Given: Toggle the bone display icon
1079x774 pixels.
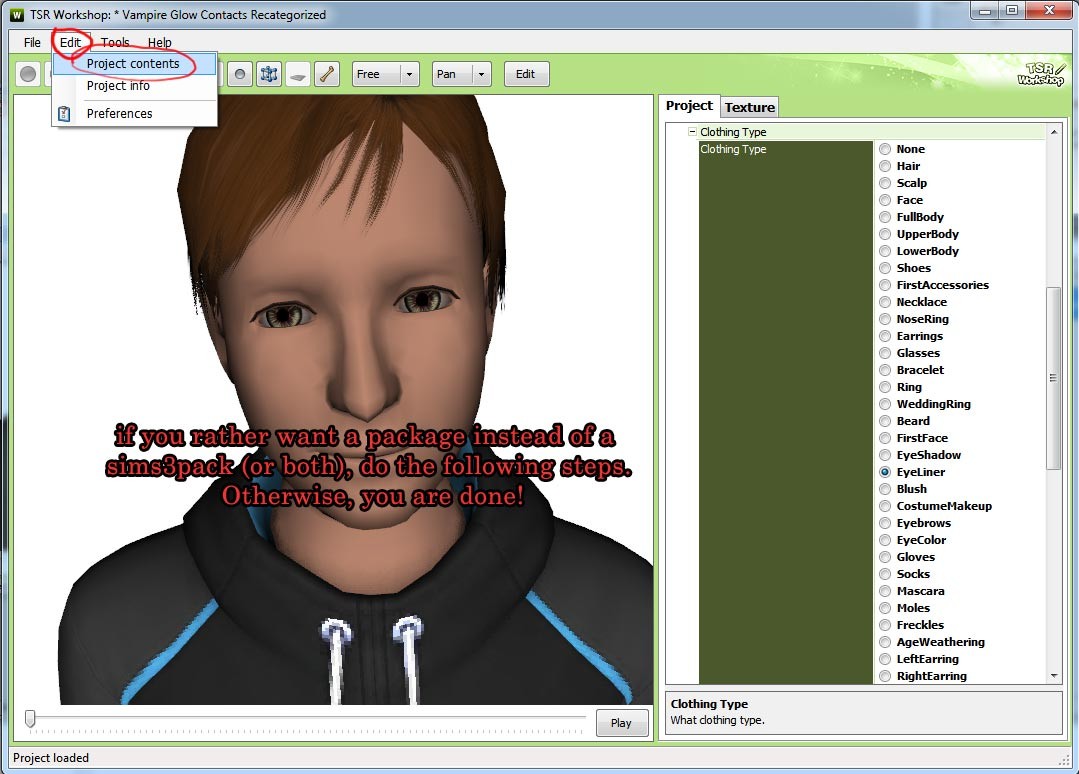Looking at the screenshot, I should pyautogui.click(x=327, y=74).
